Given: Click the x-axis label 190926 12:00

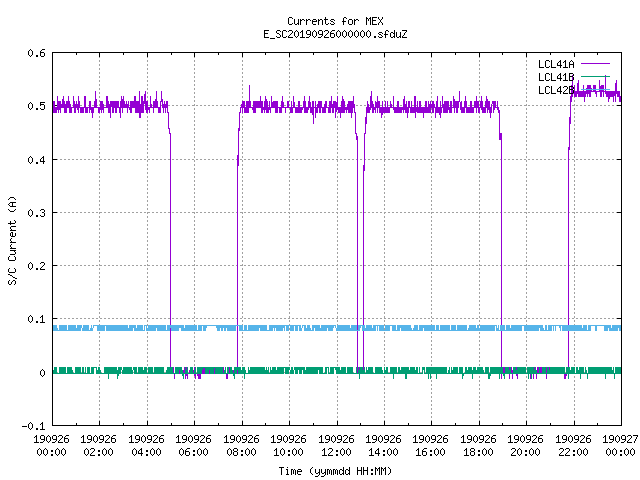Looking at the screenshot, I should tap(336, 446).
